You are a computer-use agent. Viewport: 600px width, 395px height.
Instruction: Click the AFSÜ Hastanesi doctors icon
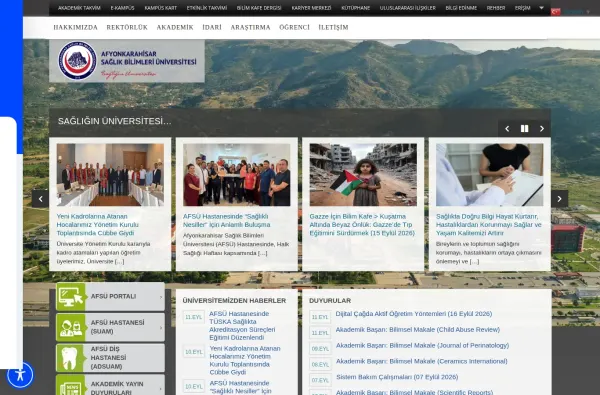(x=71, y=327)
